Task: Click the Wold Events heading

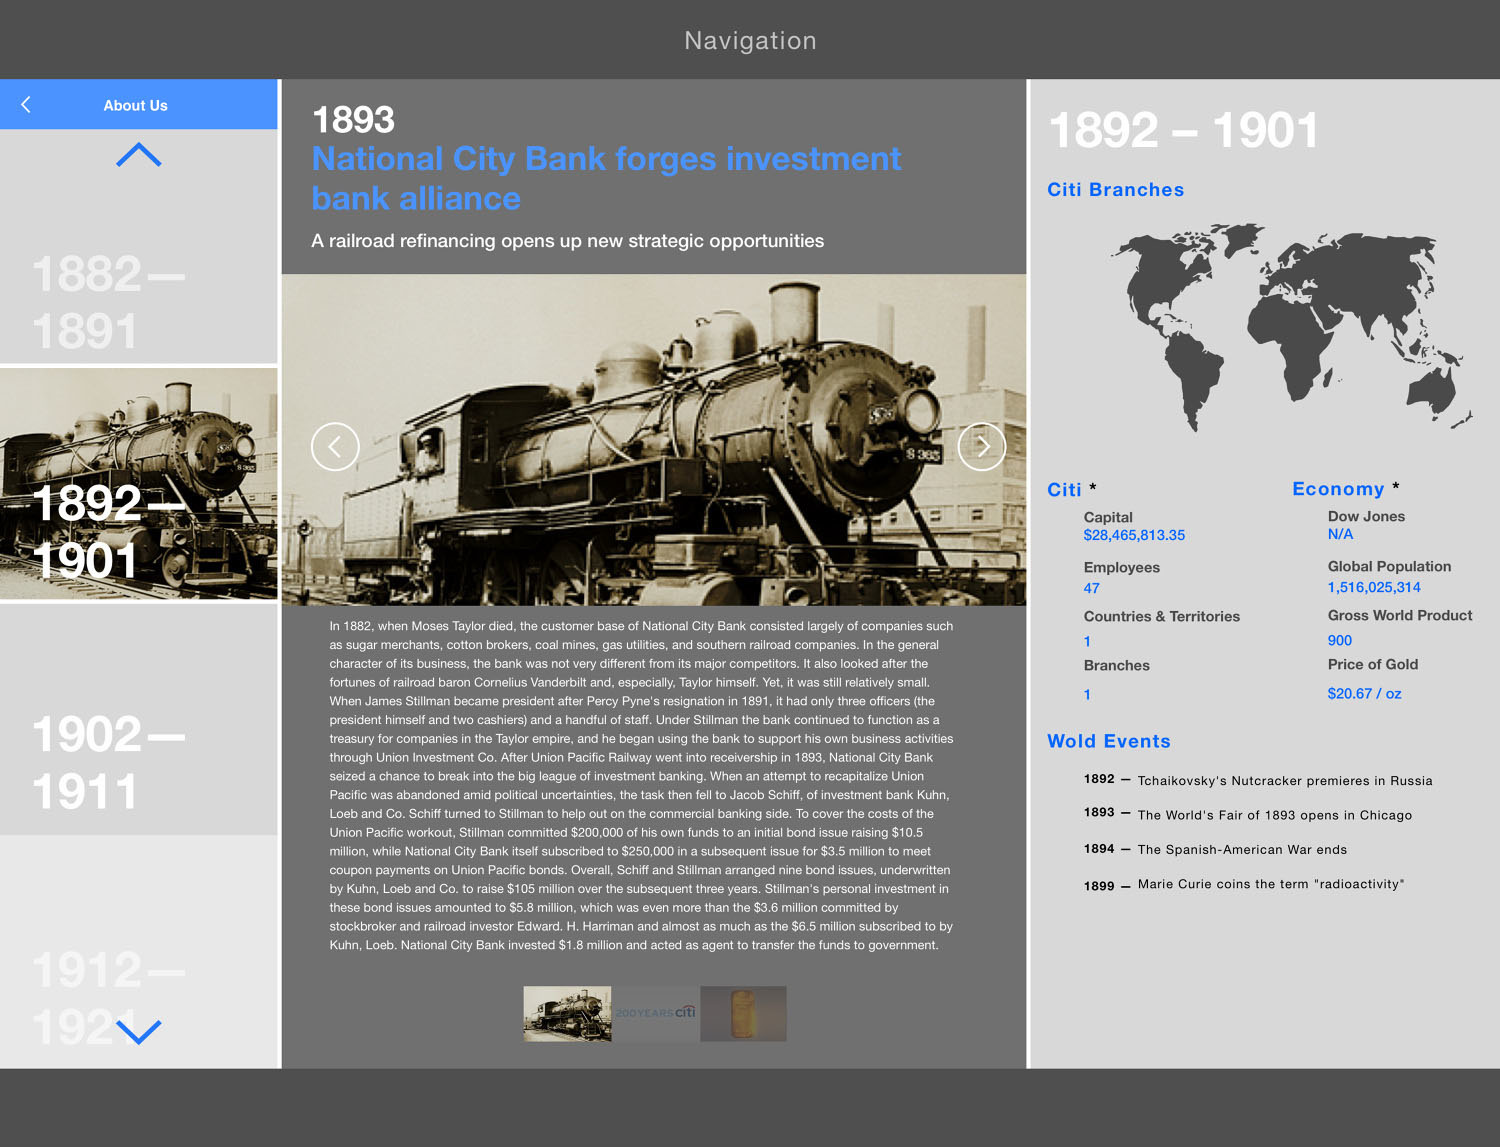Action: coord(1108,742)
